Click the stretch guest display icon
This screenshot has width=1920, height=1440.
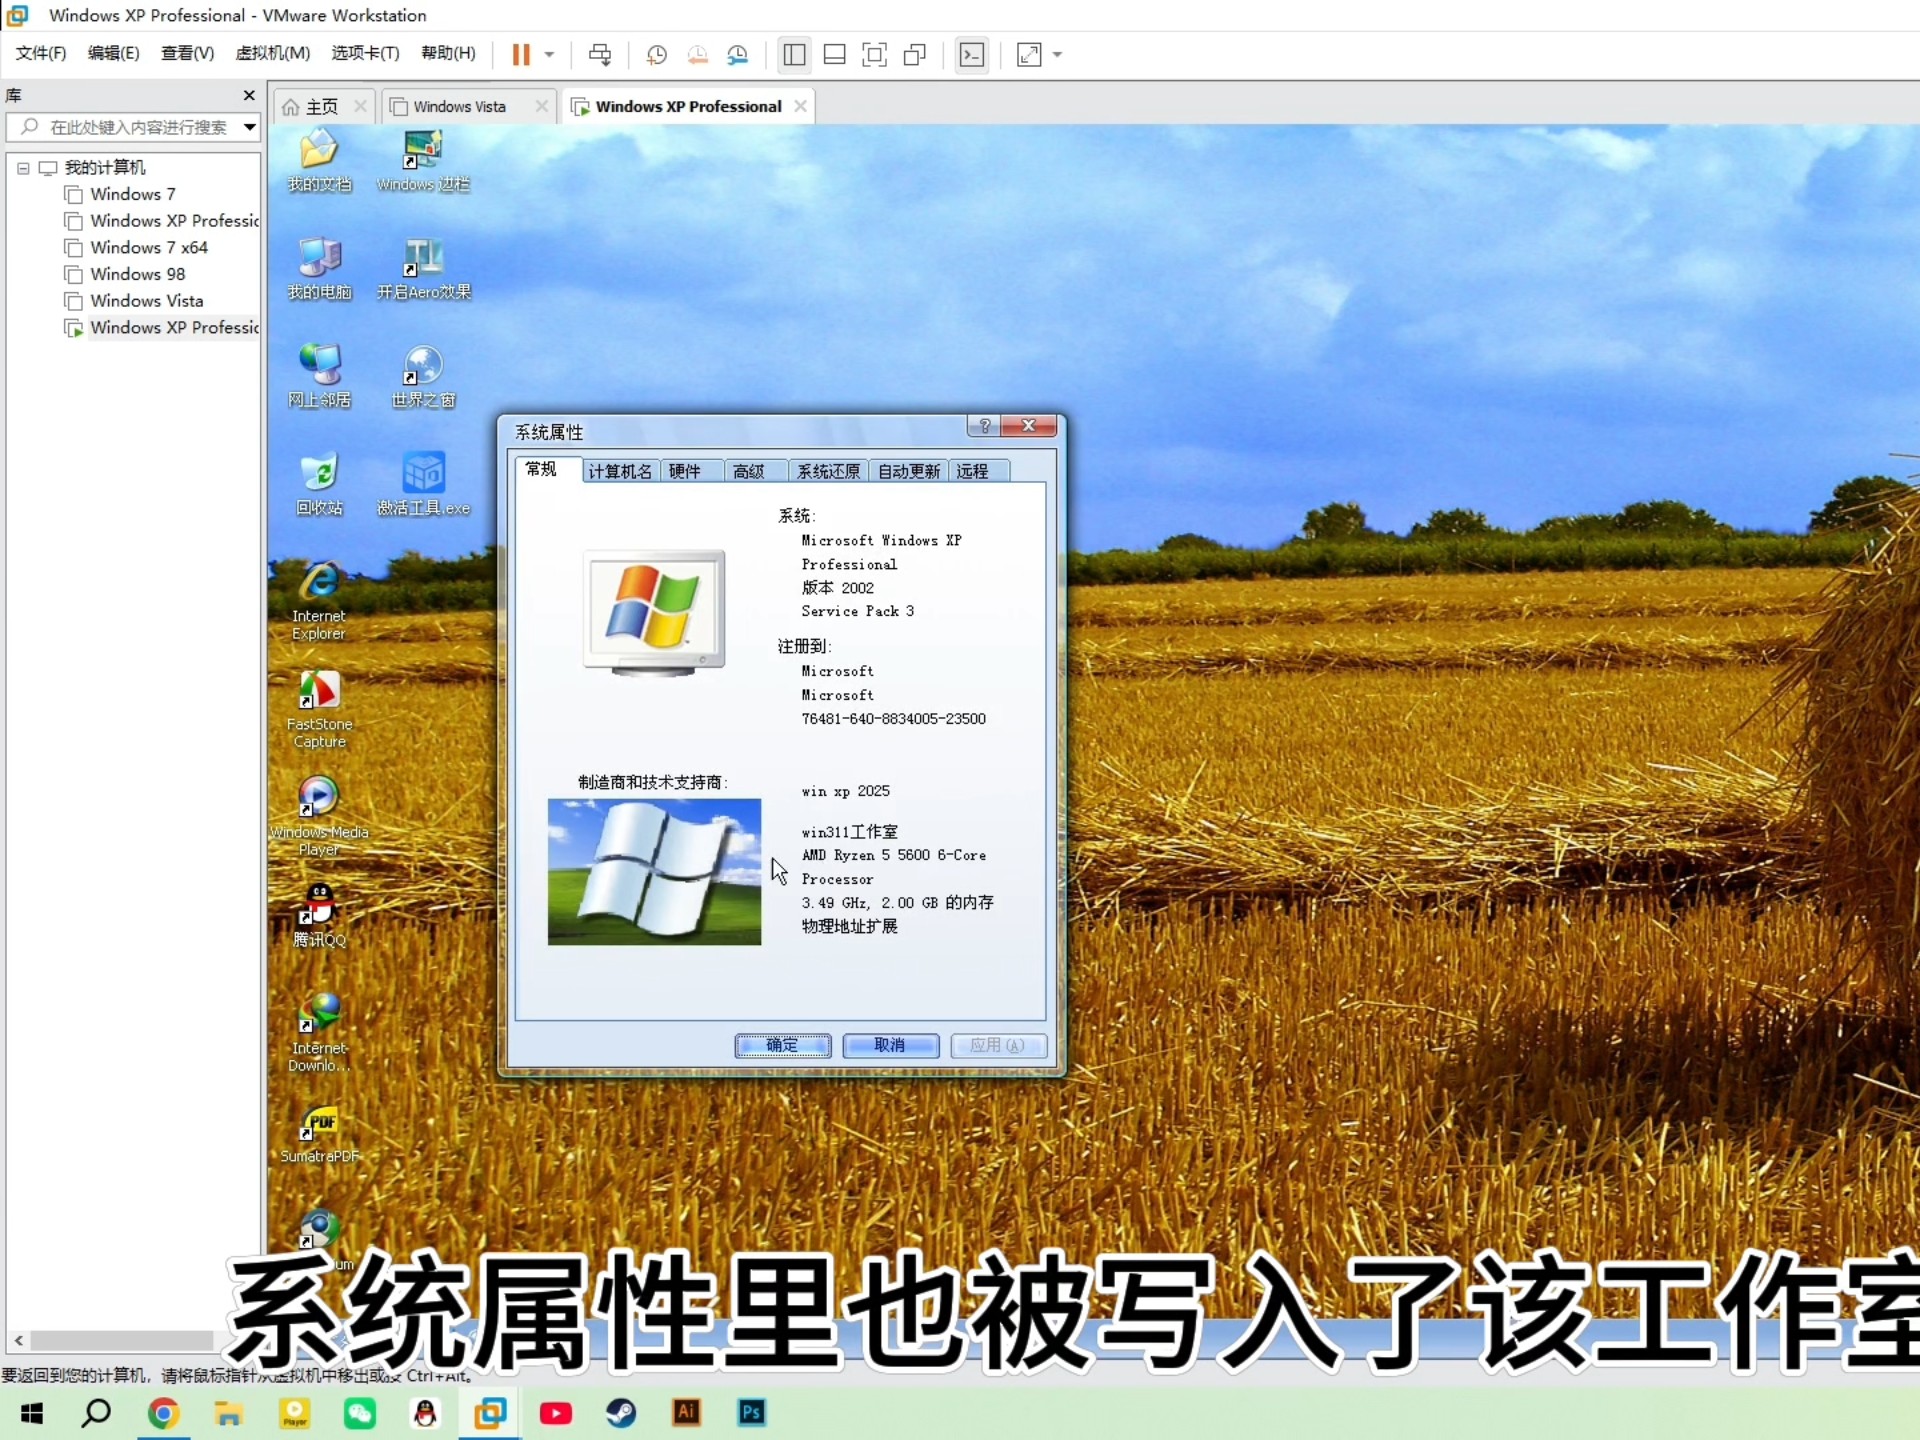pyautogui.click(x=1029, y=54)
